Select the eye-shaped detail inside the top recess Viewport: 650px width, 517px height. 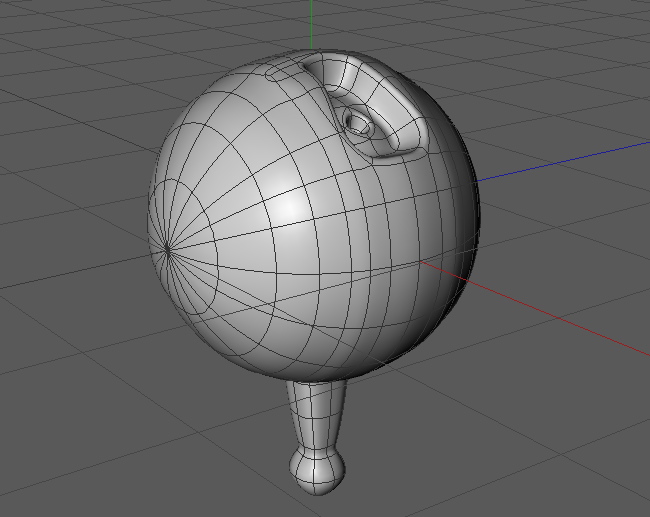tap(359, 123)
